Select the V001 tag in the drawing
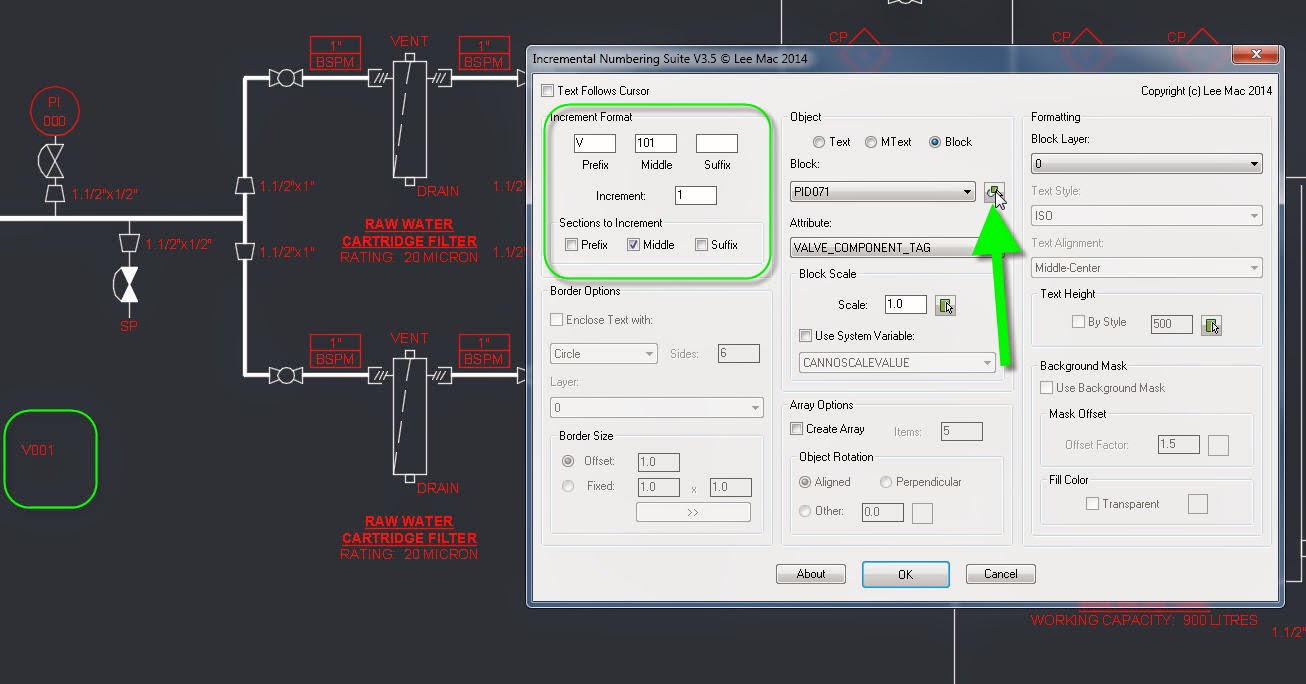 (x=38, y=451)
